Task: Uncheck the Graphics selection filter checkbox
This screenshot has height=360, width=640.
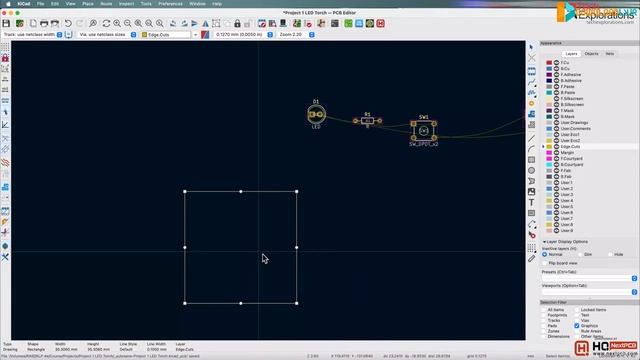Action: pyautogui.click(x=577, y=326)
